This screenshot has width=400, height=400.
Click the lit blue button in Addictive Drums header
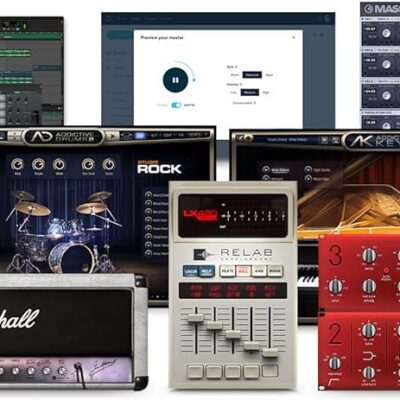[140, 135]
